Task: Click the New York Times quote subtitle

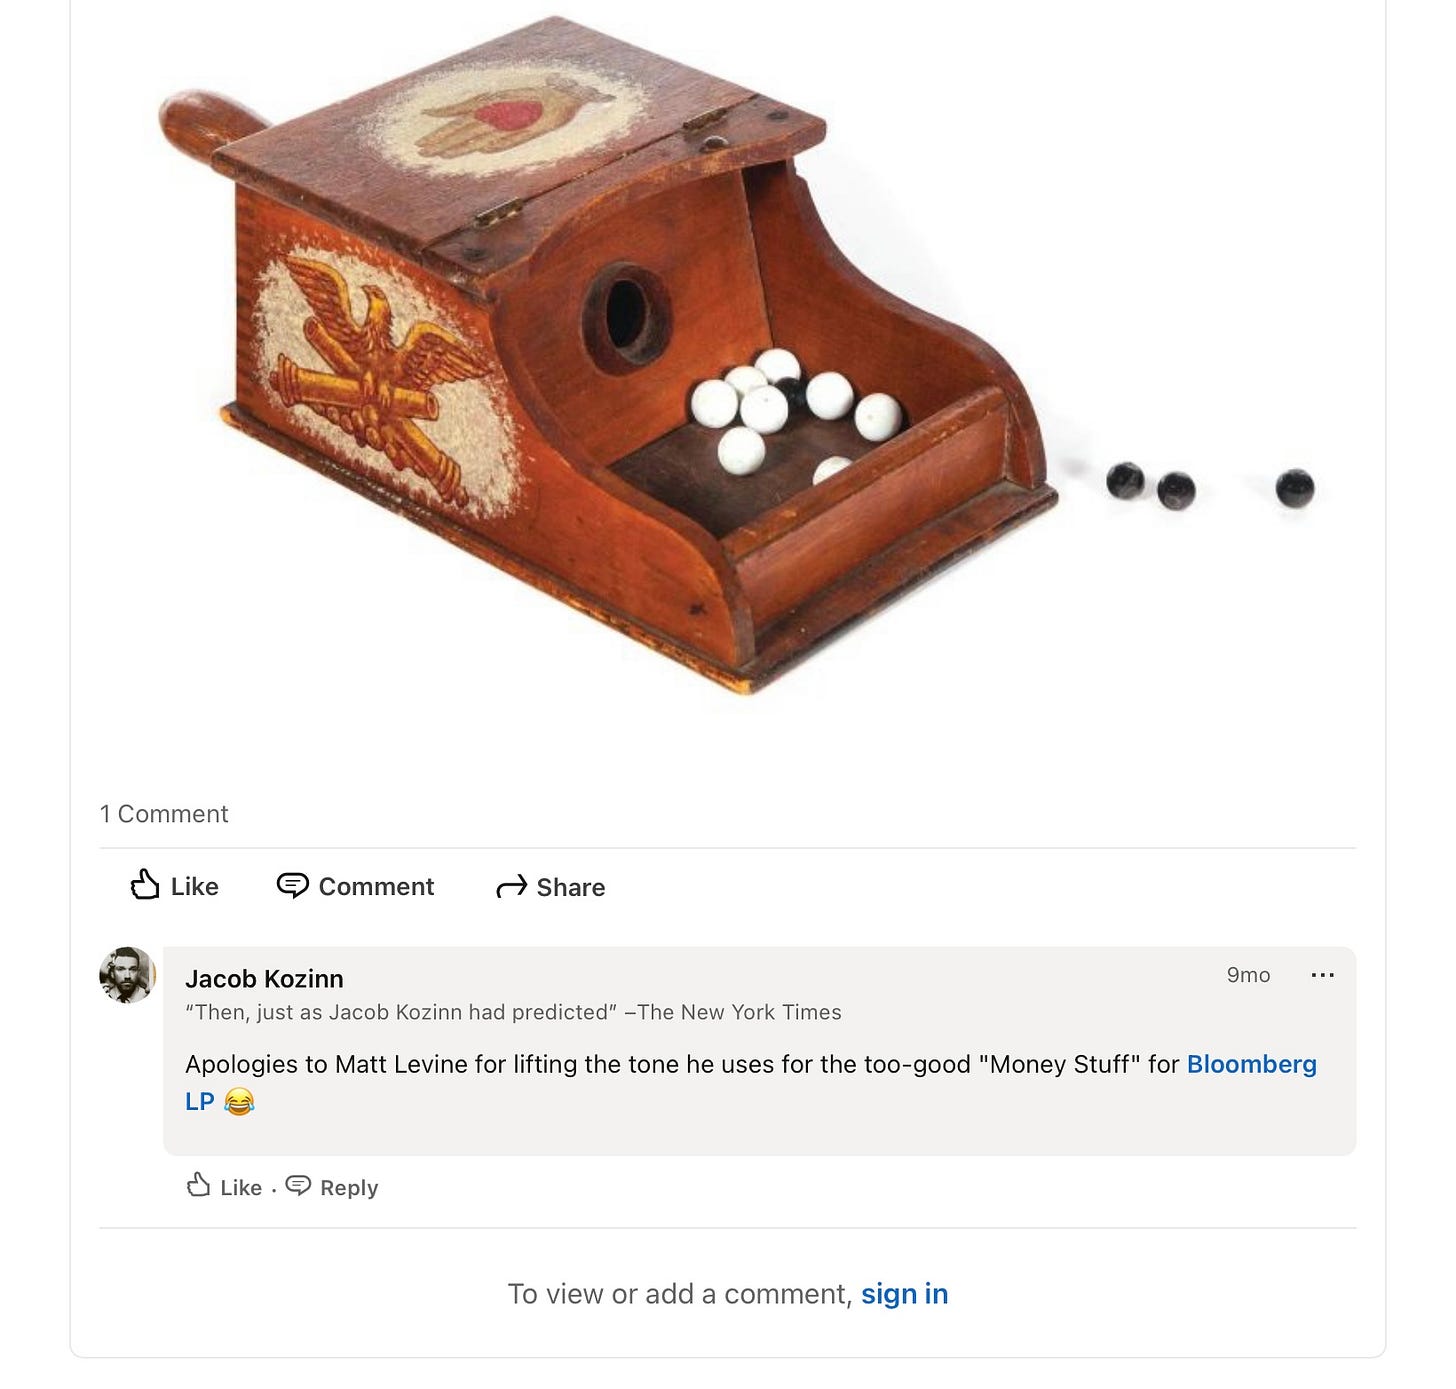Action: (513, 1012)
